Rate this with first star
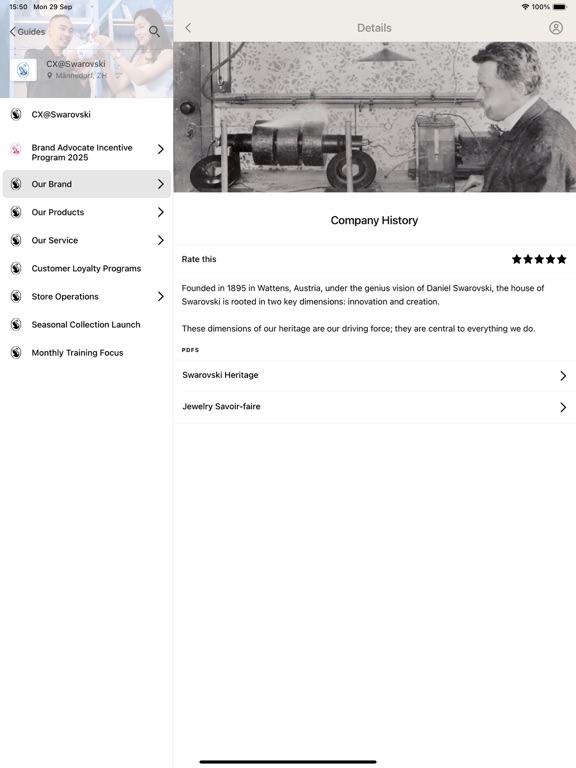Screen dimensions: 576x768 (x=517, y=259)
